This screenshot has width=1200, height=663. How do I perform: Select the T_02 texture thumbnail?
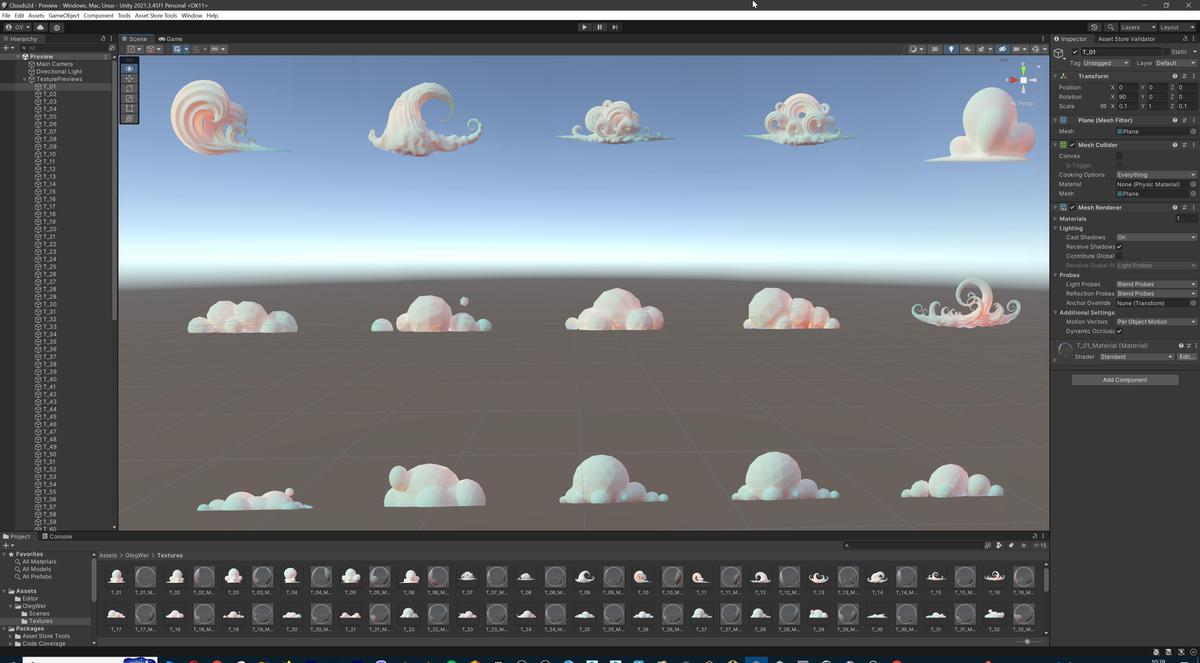175,577
